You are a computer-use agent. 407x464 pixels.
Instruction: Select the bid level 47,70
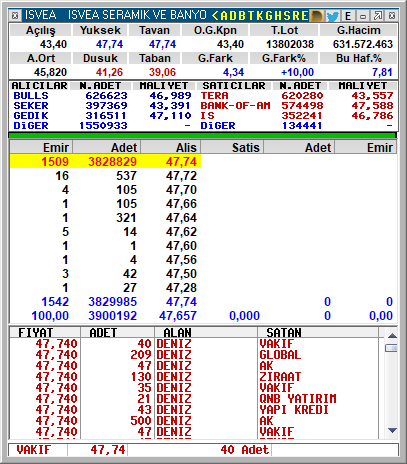tap(181, 190)
